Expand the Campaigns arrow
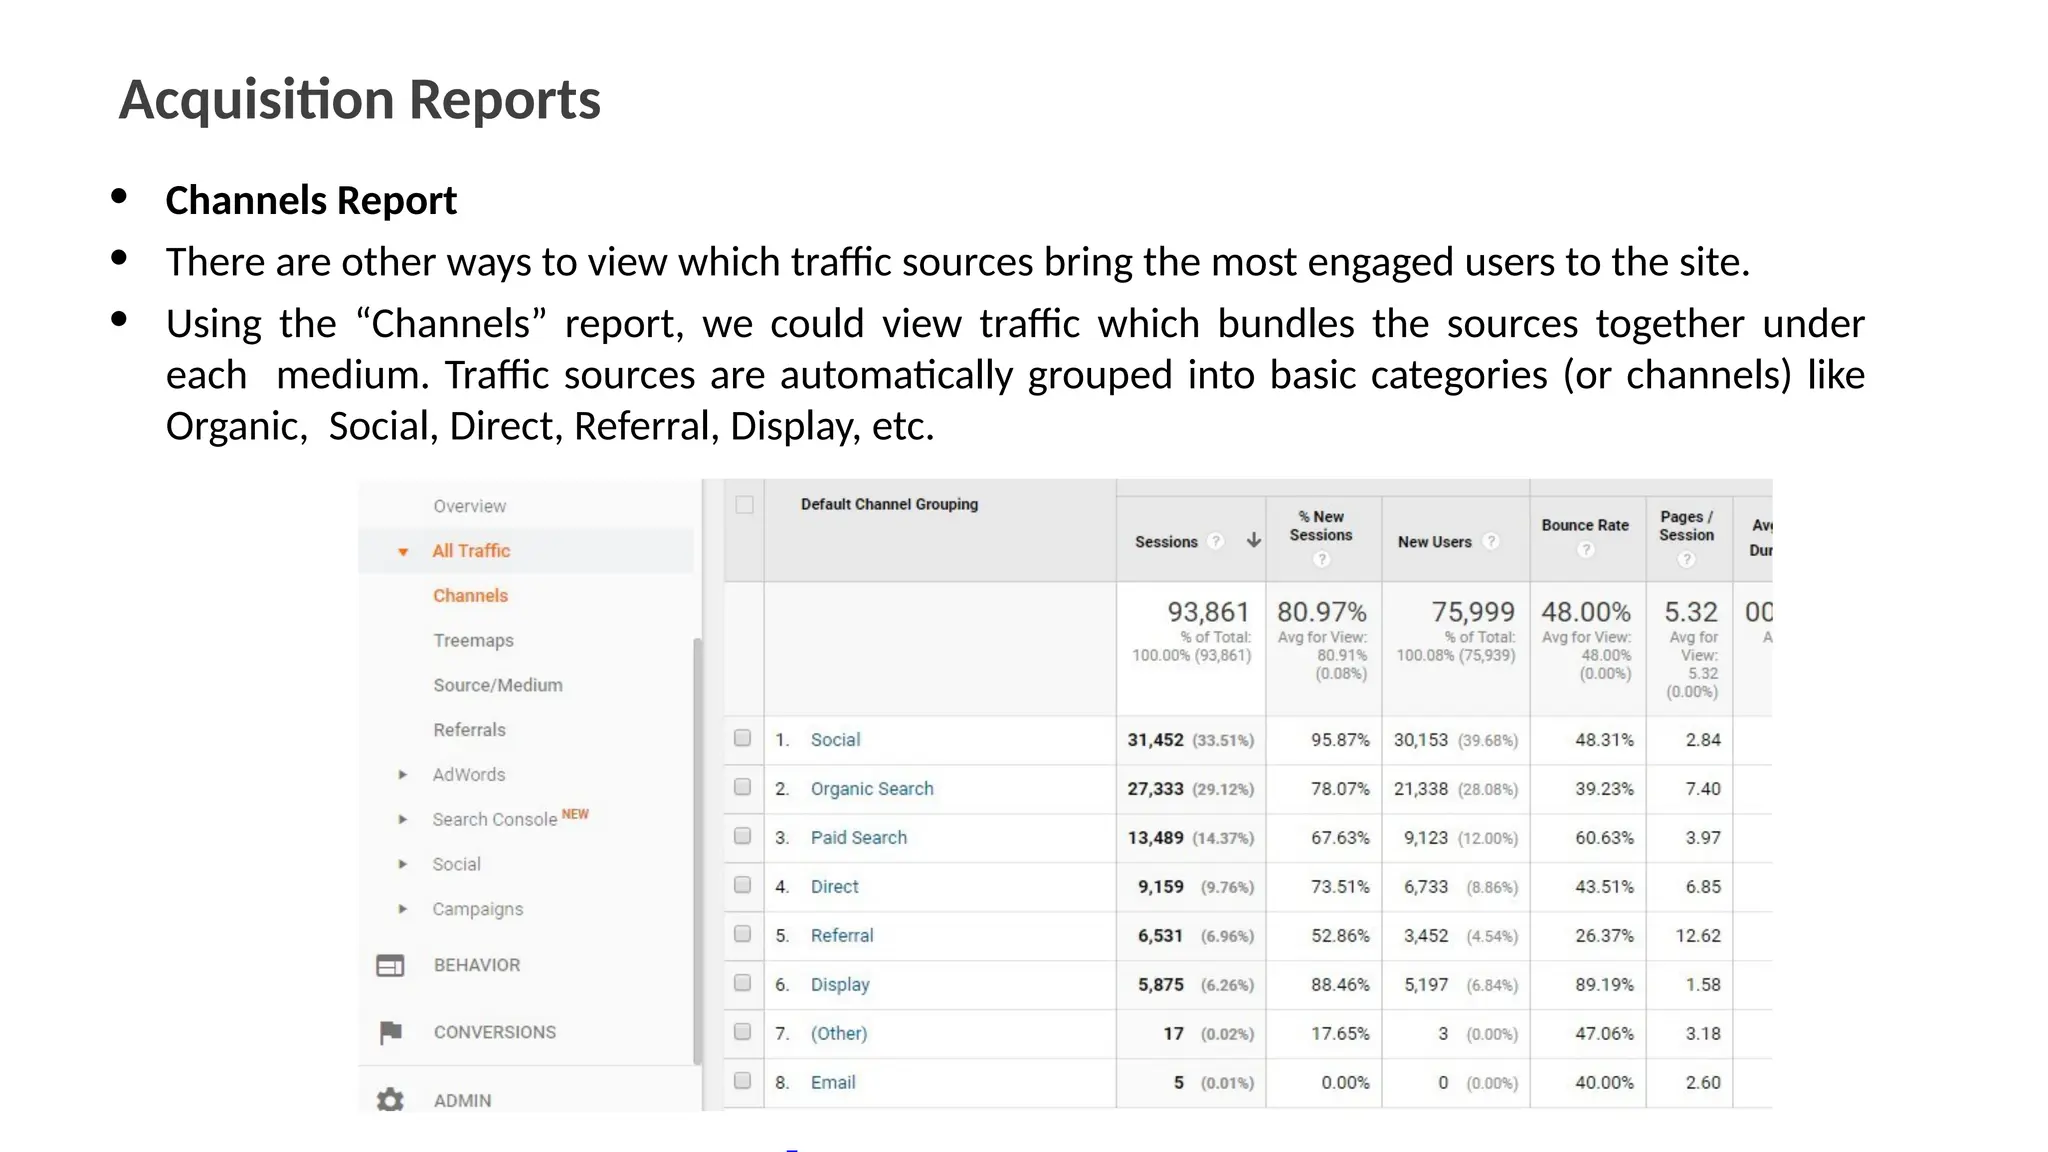This screenshot has height=1152, width=2048. tap(402, 909)
